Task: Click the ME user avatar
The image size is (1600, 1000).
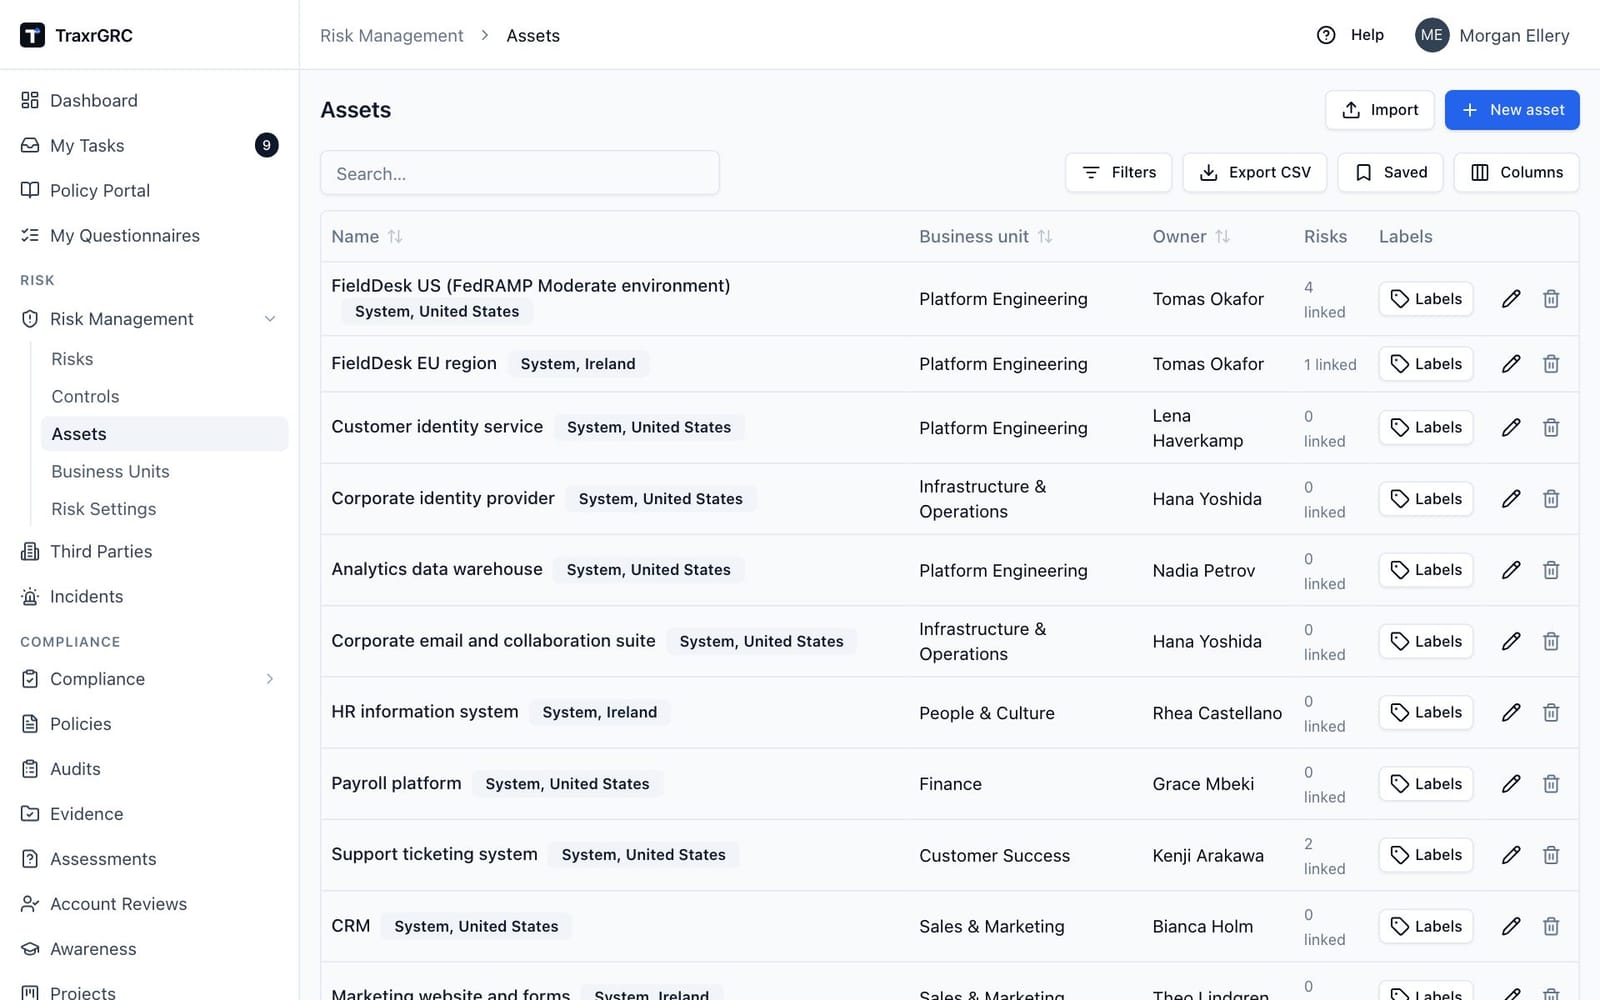Action: [x=1432, y=35]
